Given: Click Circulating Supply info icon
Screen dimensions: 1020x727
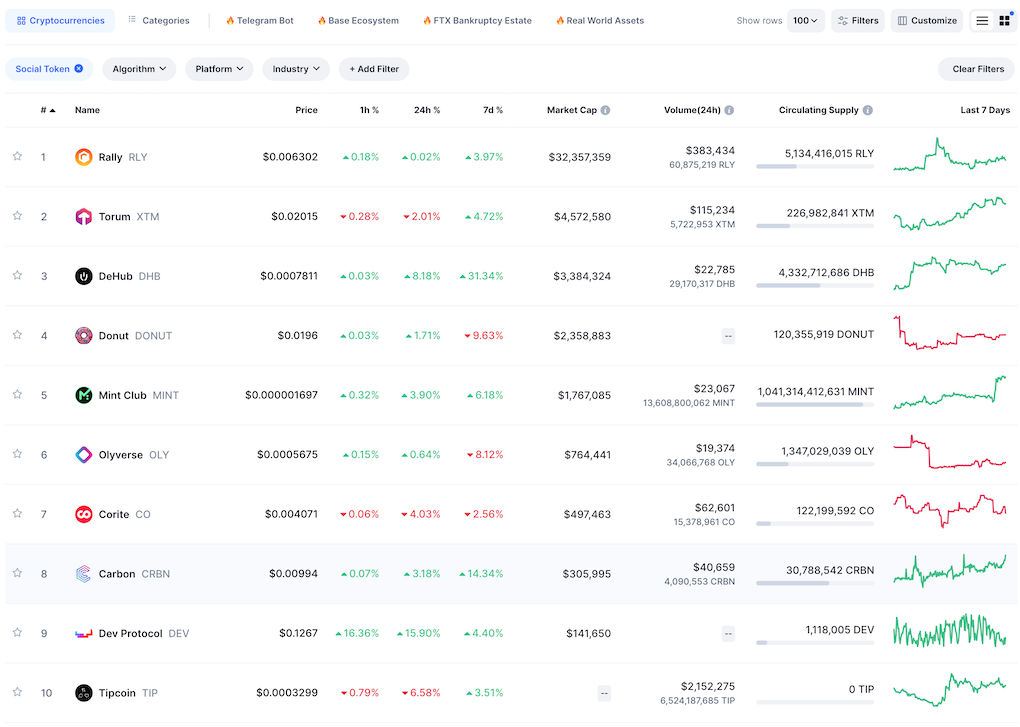Looking at the screenshot, I should point(868,110).
